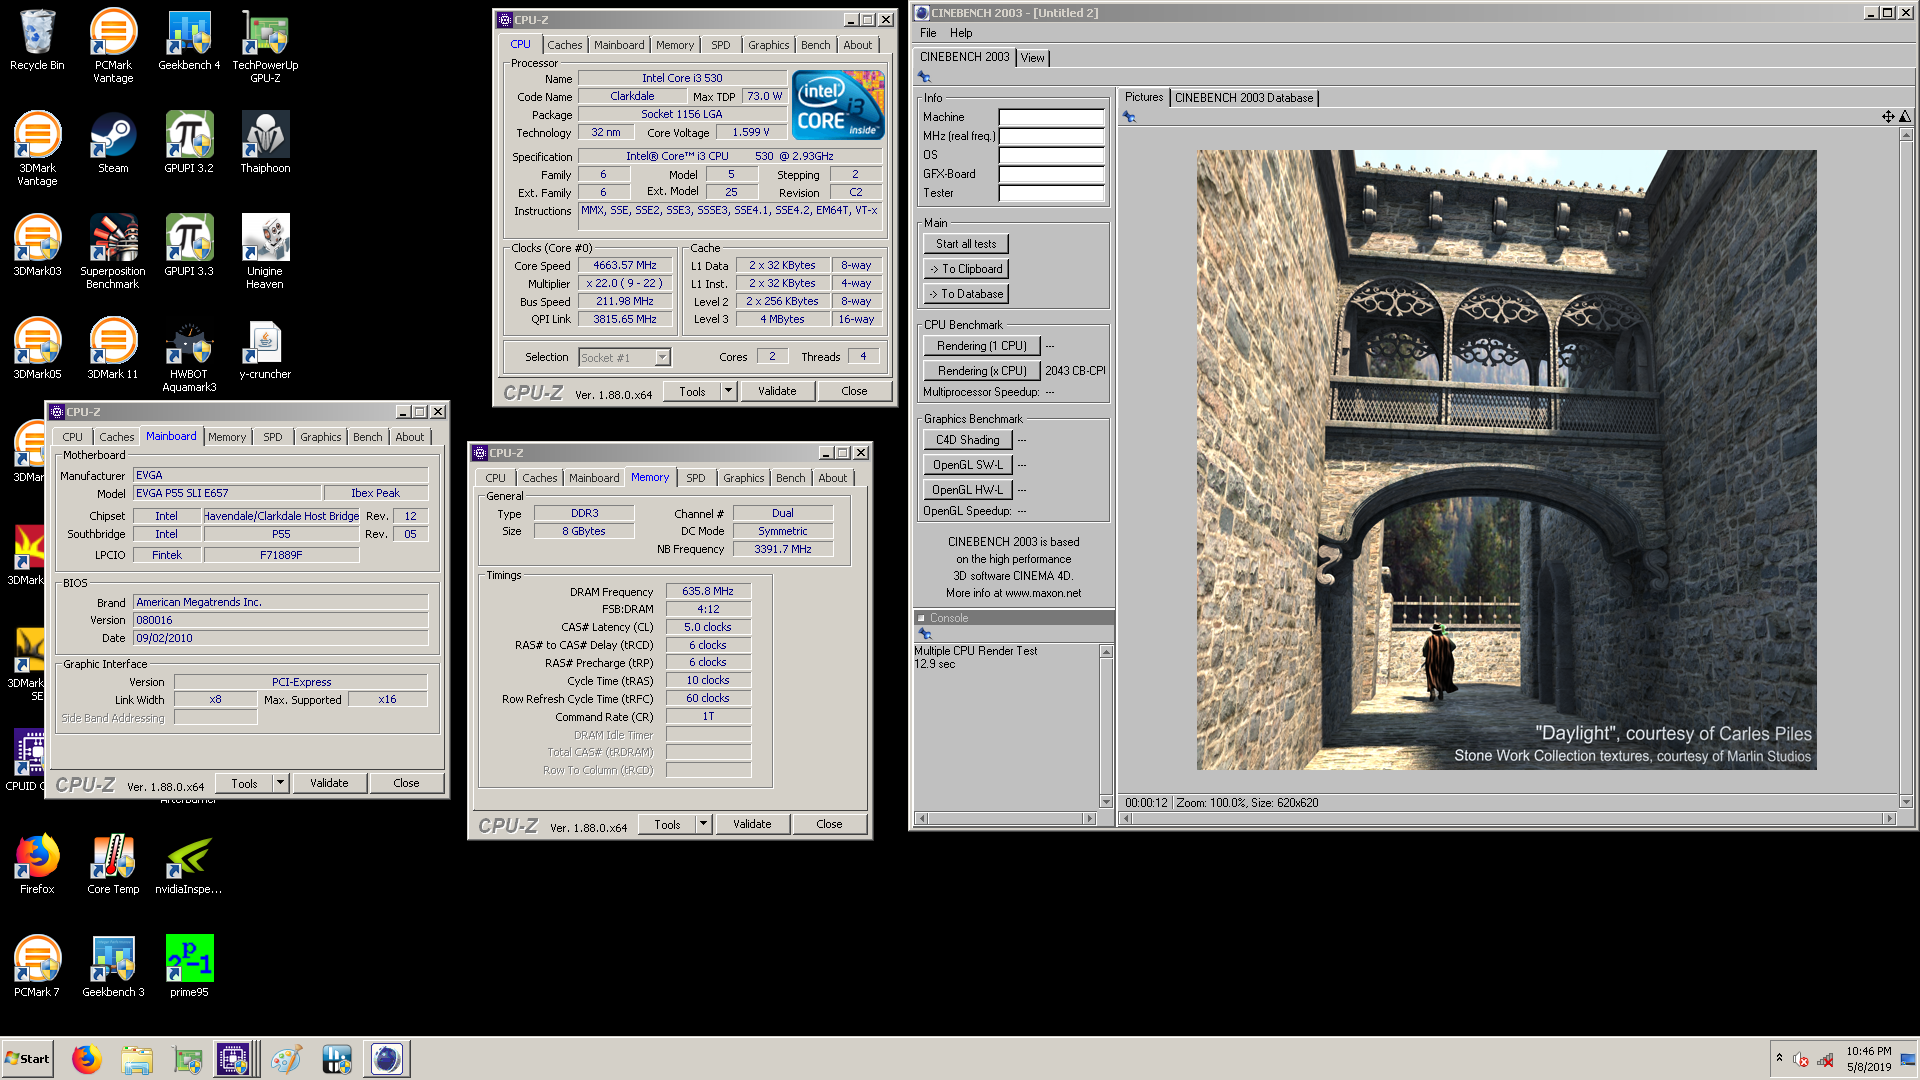Open the file explorer folder in the taskbar
The width and height of the screenshot is (1920, 1080).
tap(137, 1059)
